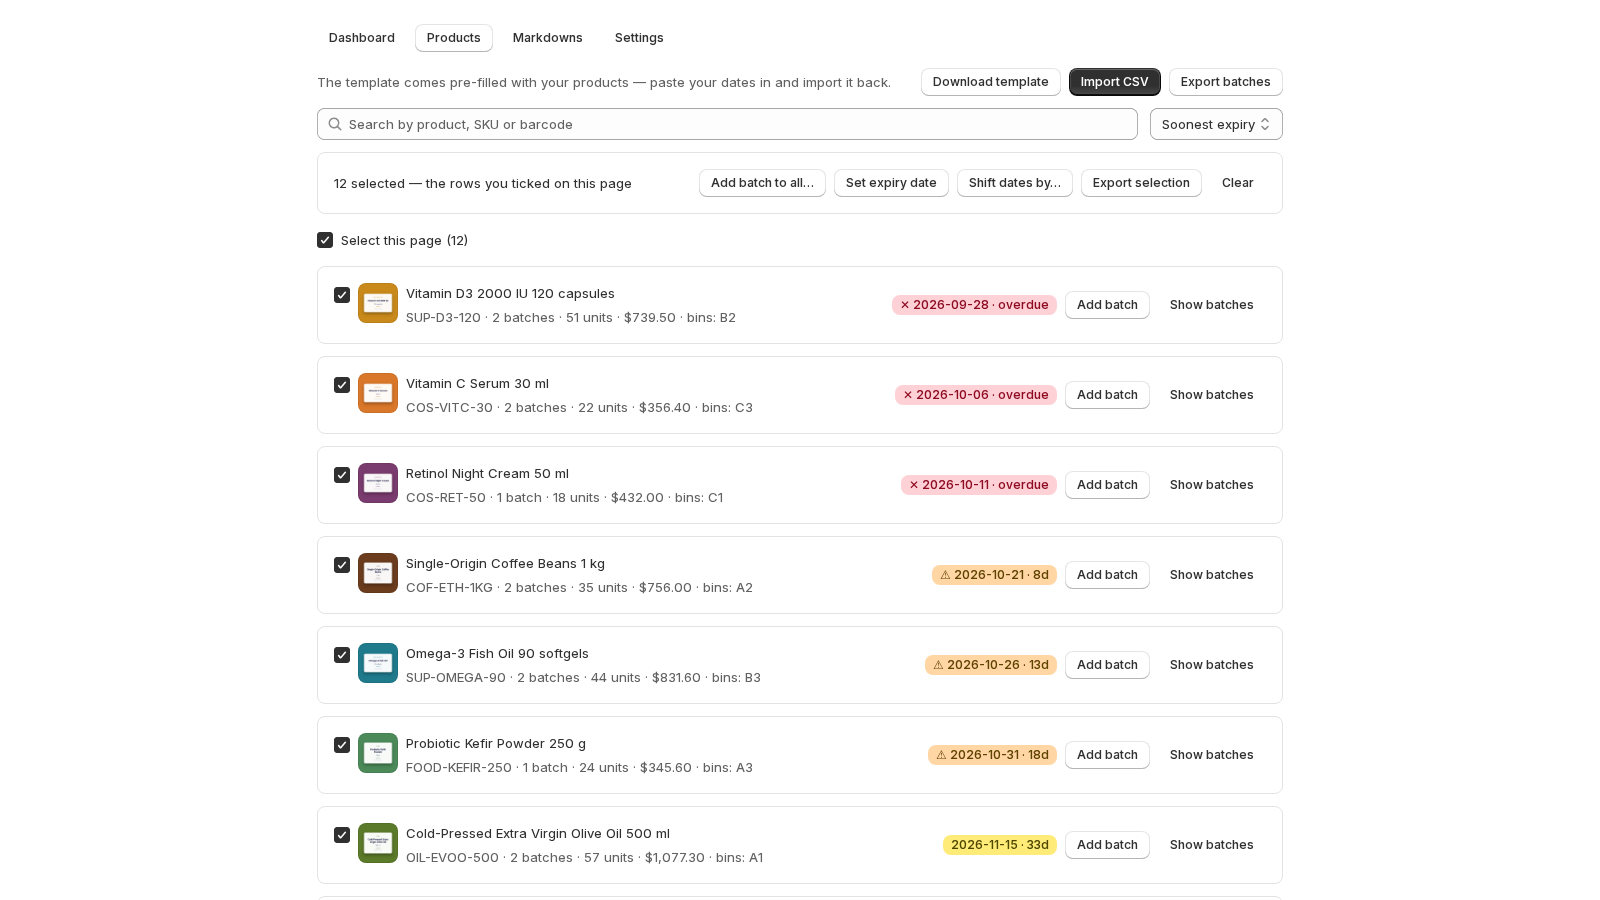This screenshot has height=900, width=1600.
Task: Go to the Settings tab
Action: (639, 38)
